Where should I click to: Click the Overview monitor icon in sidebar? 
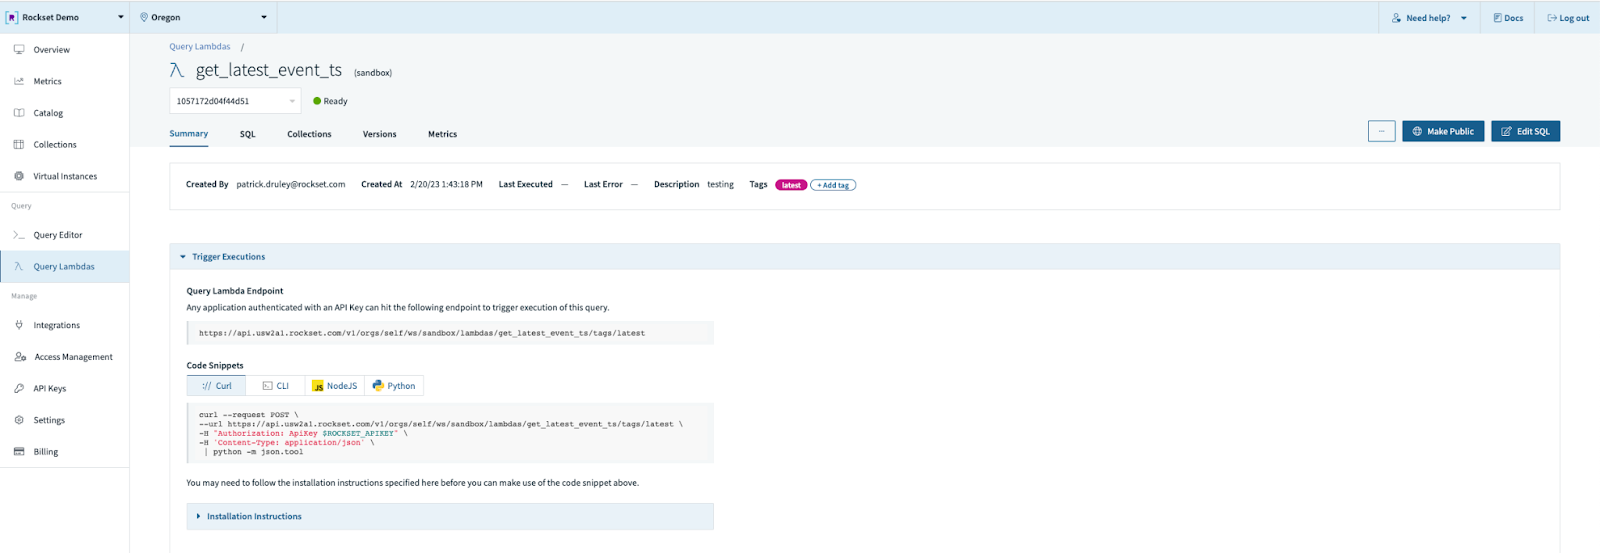click(19, 49)
